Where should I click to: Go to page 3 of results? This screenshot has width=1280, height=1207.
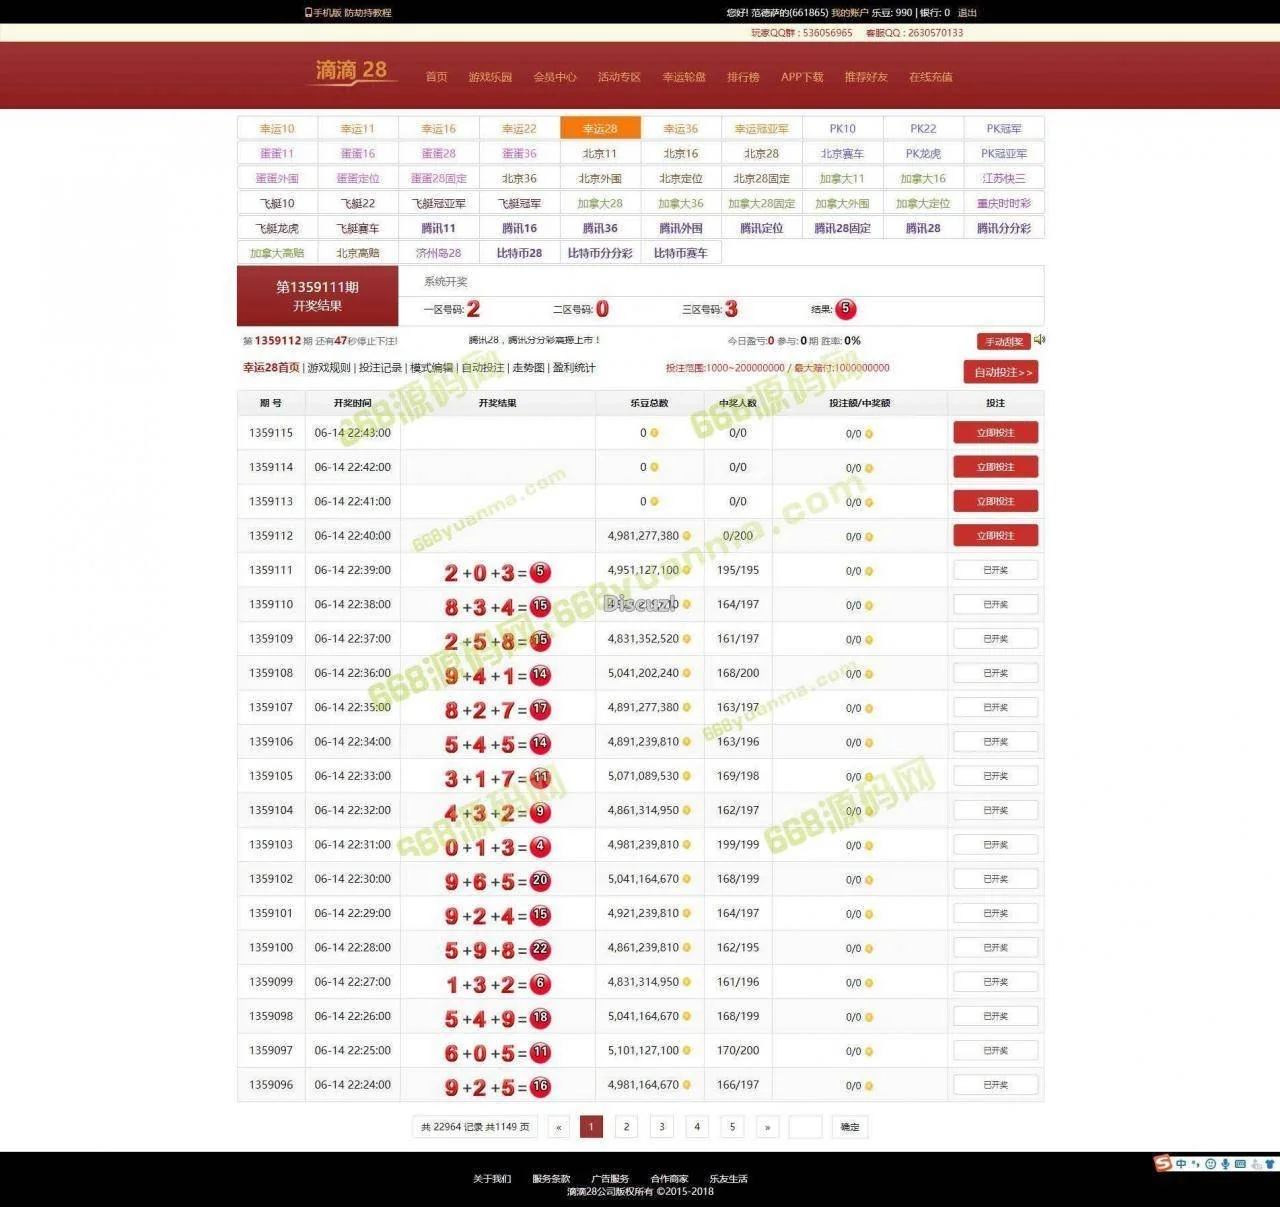(x=662, y=1127)
